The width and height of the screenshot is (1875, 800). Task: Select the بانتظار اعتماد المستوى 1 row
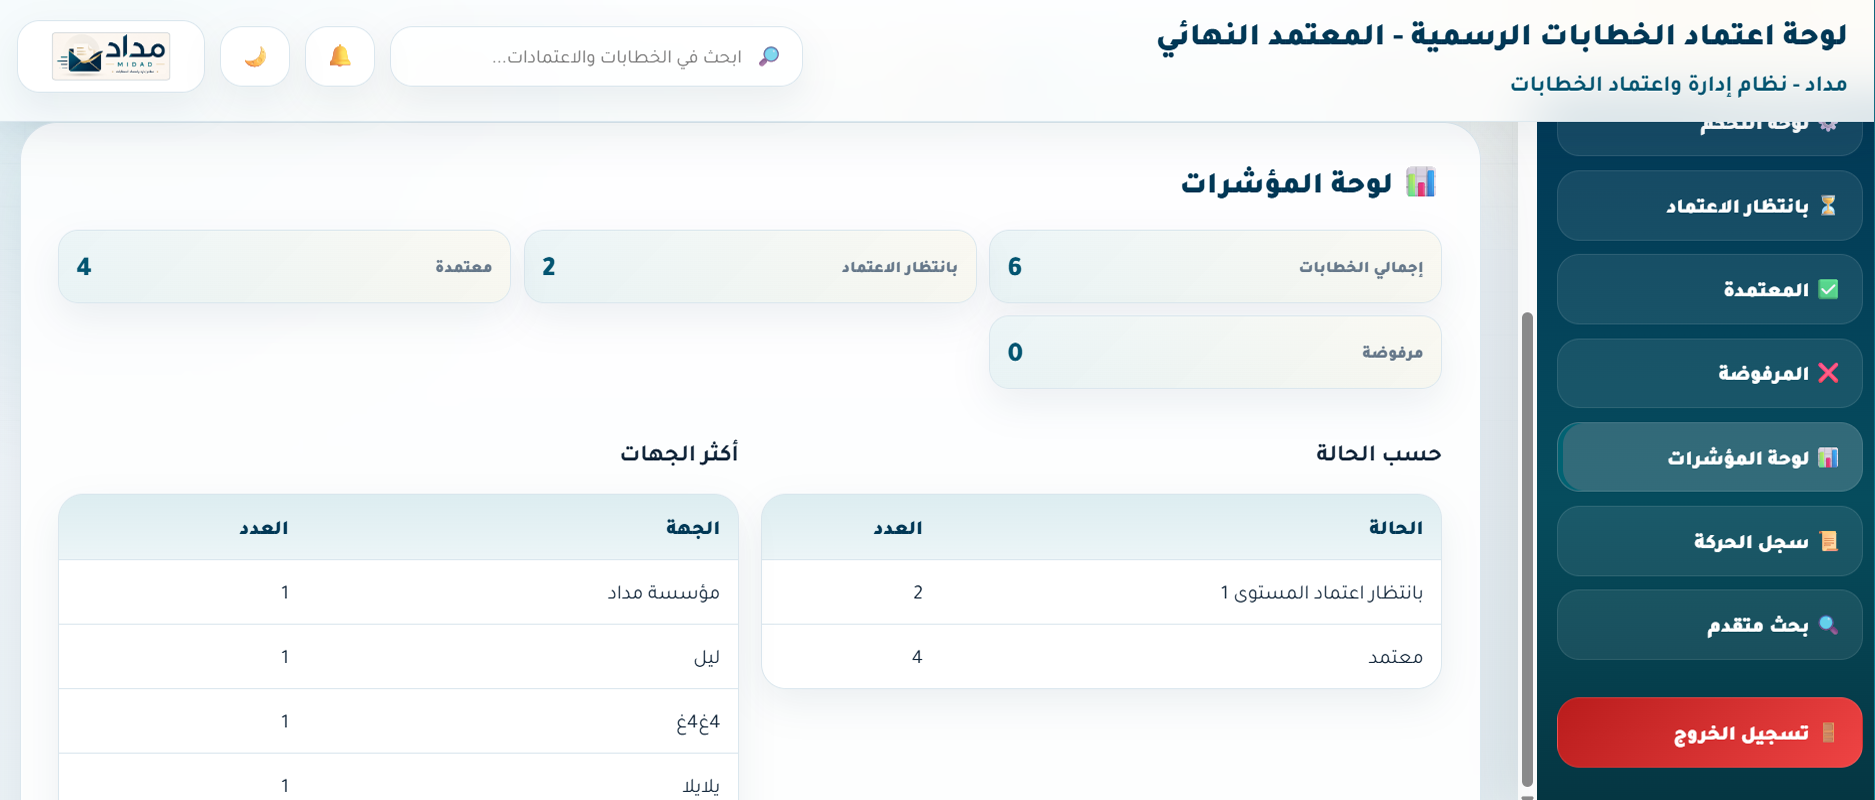click(1101, 592)
